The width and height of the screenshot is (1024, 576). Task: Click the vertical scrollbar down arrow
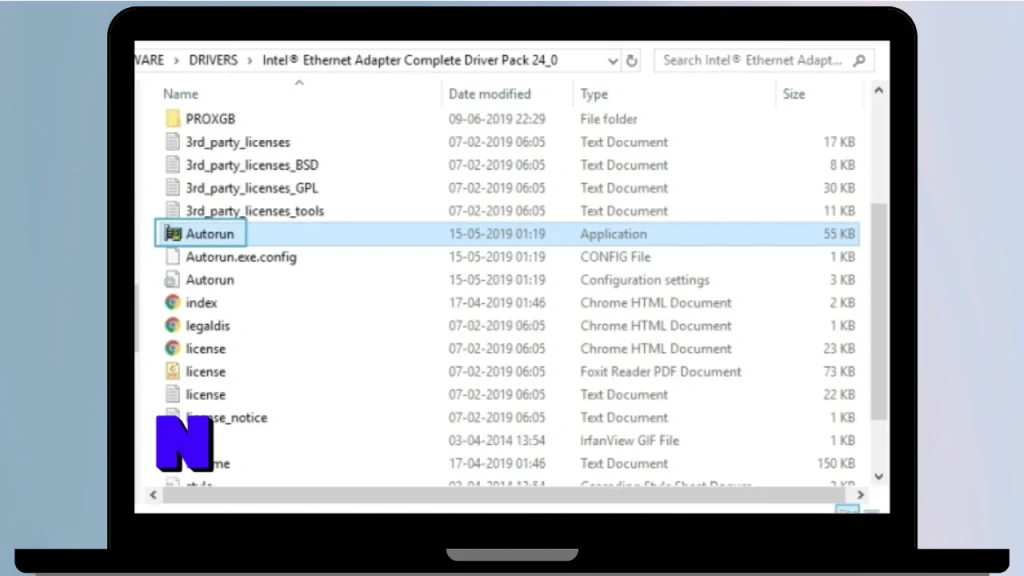tap(878, 476)
